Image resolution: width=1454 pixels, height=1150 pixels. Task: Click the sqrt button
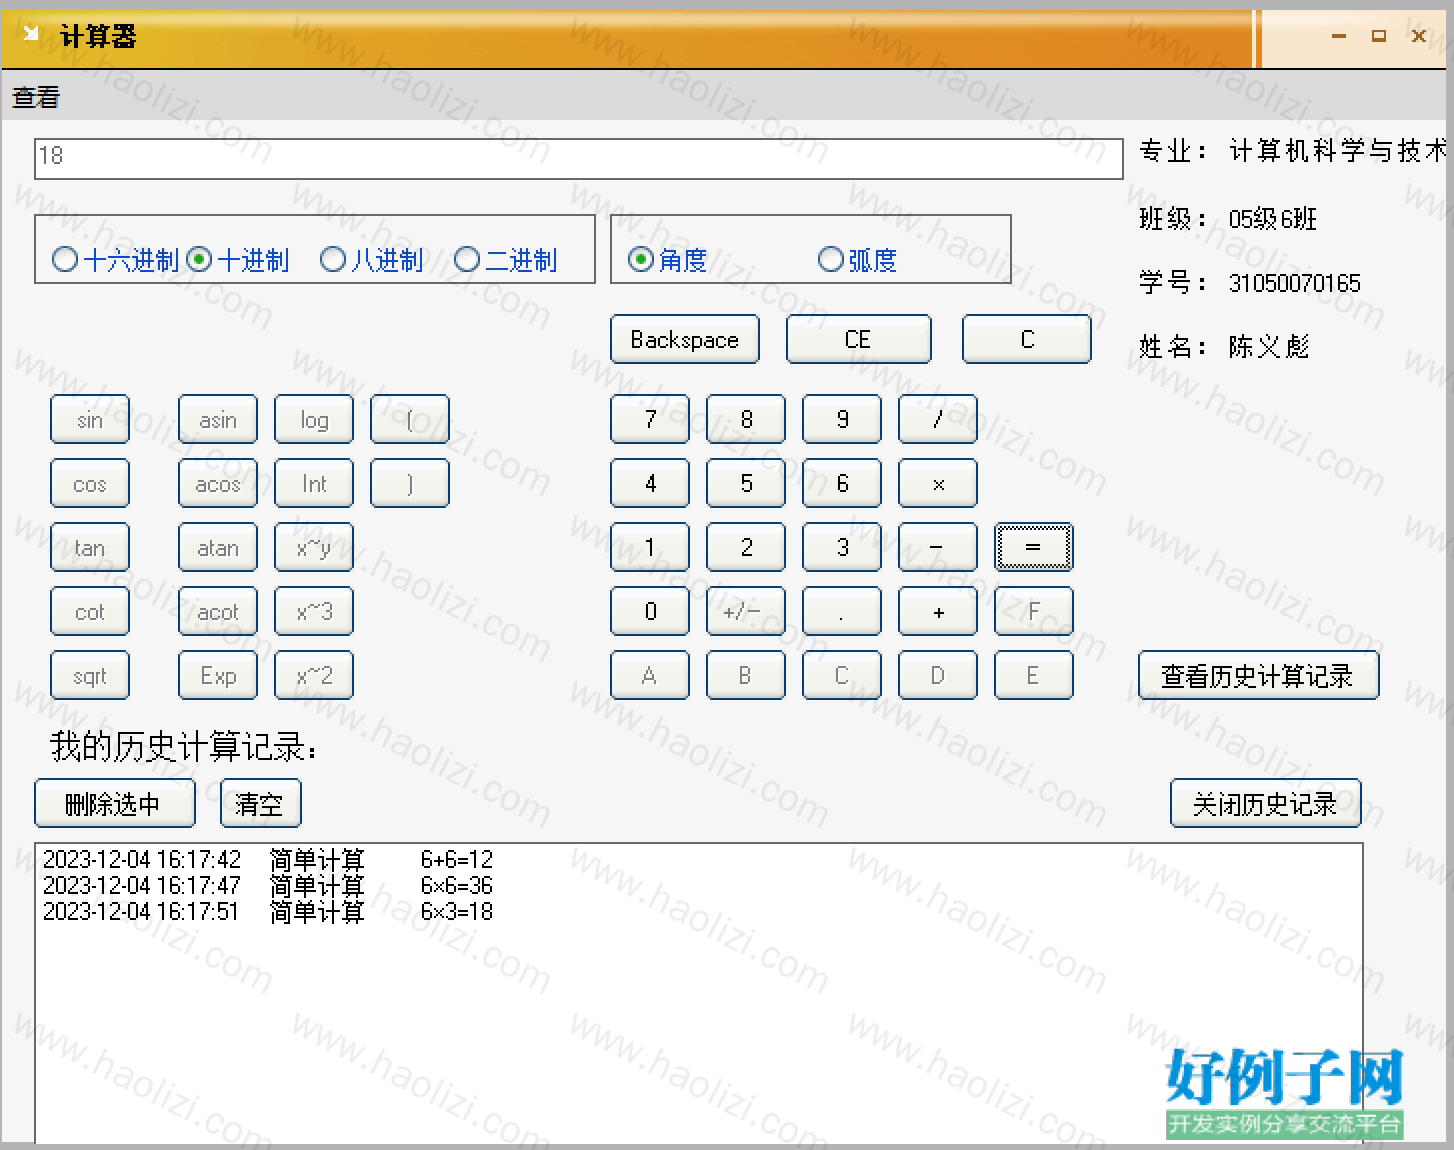[x=90, y=675]
